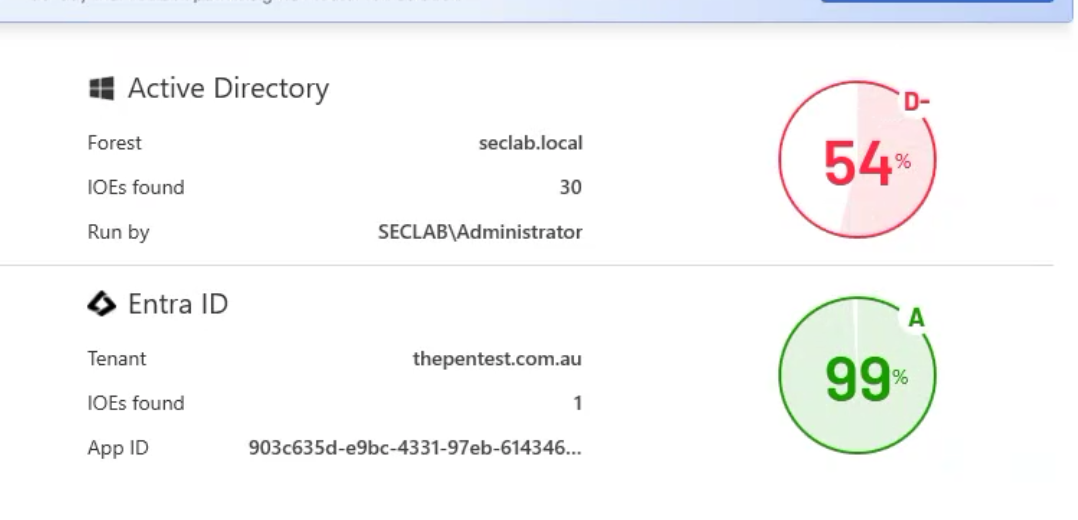The width and height of the screenshot is (1078, 520).
Task: Click the truncated App ID value 903c635d
Action: (415, 448)
